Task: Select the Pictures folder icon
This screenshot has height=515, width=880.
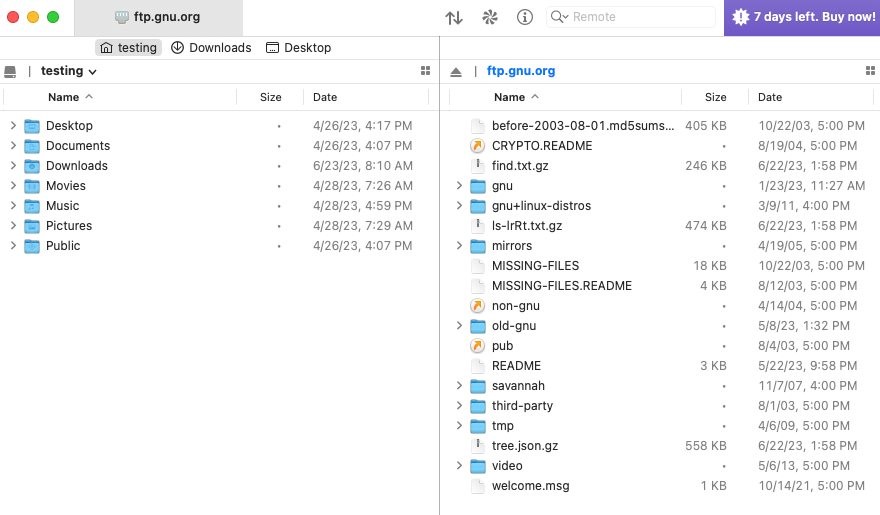Action: 32,226
